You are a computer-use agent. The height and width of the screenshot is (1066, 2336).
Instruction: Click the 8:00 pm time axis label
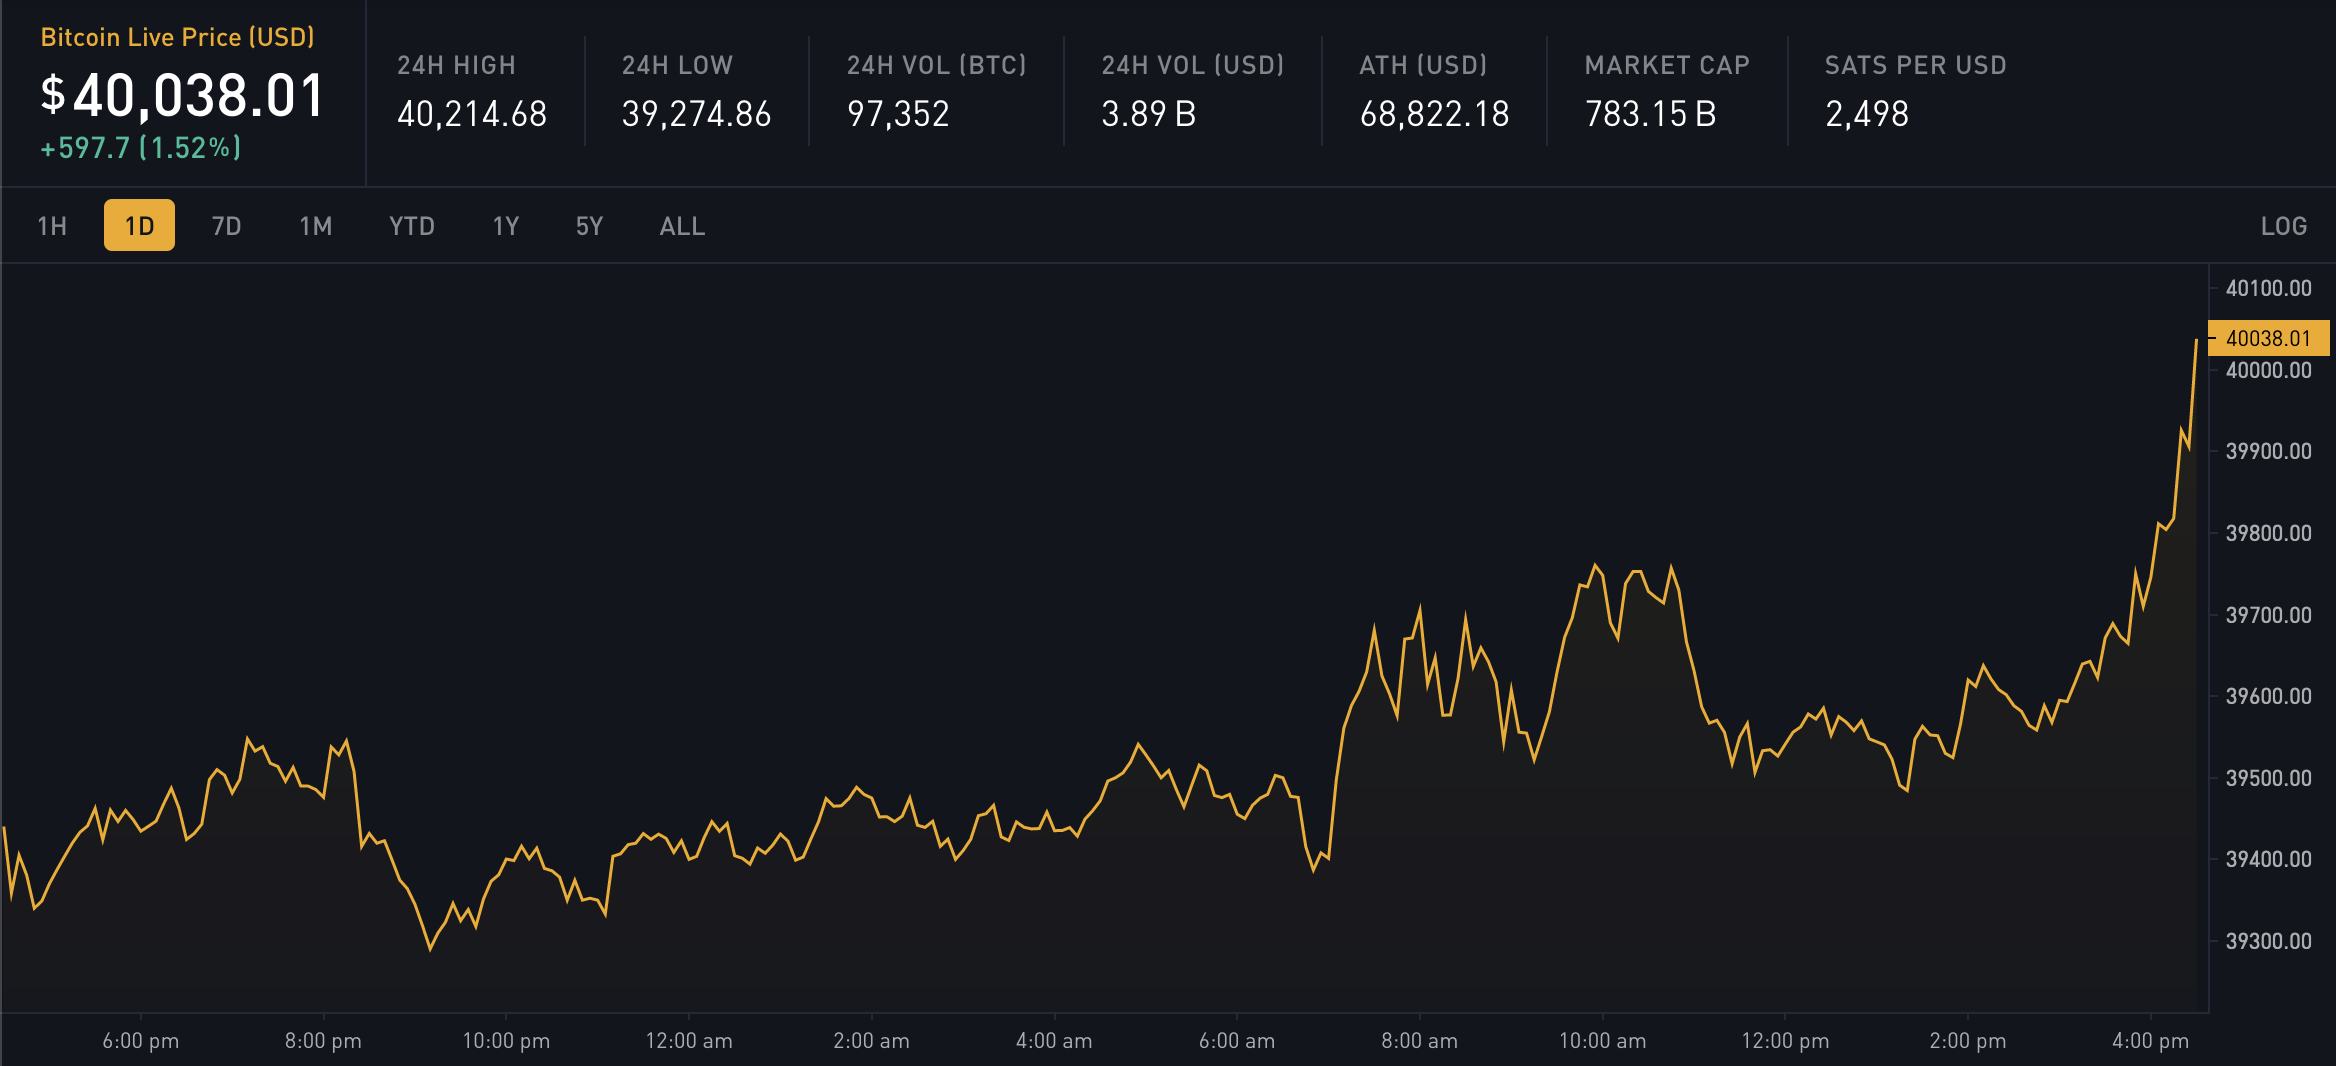323,1041
